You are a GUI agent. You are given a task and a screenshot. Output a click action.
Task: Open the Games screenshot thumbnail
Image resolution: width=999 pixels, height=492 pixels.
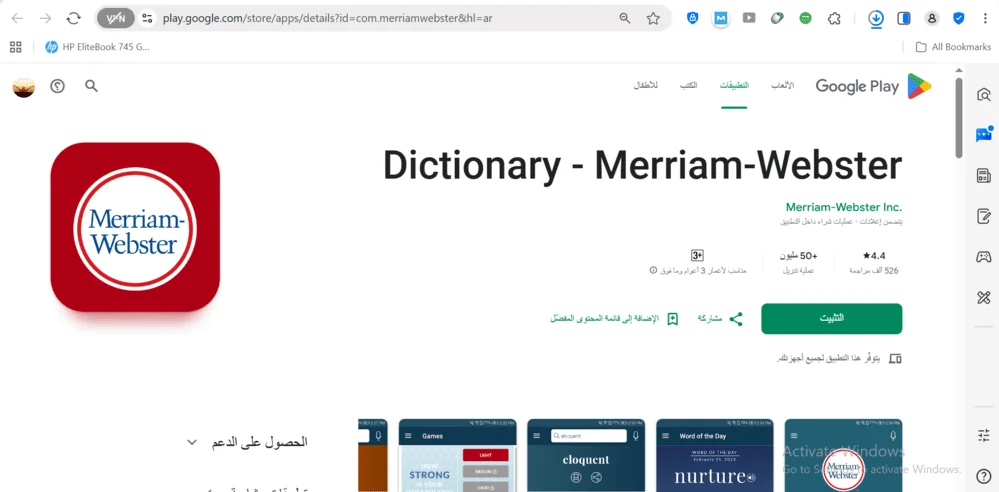(457, 455)
